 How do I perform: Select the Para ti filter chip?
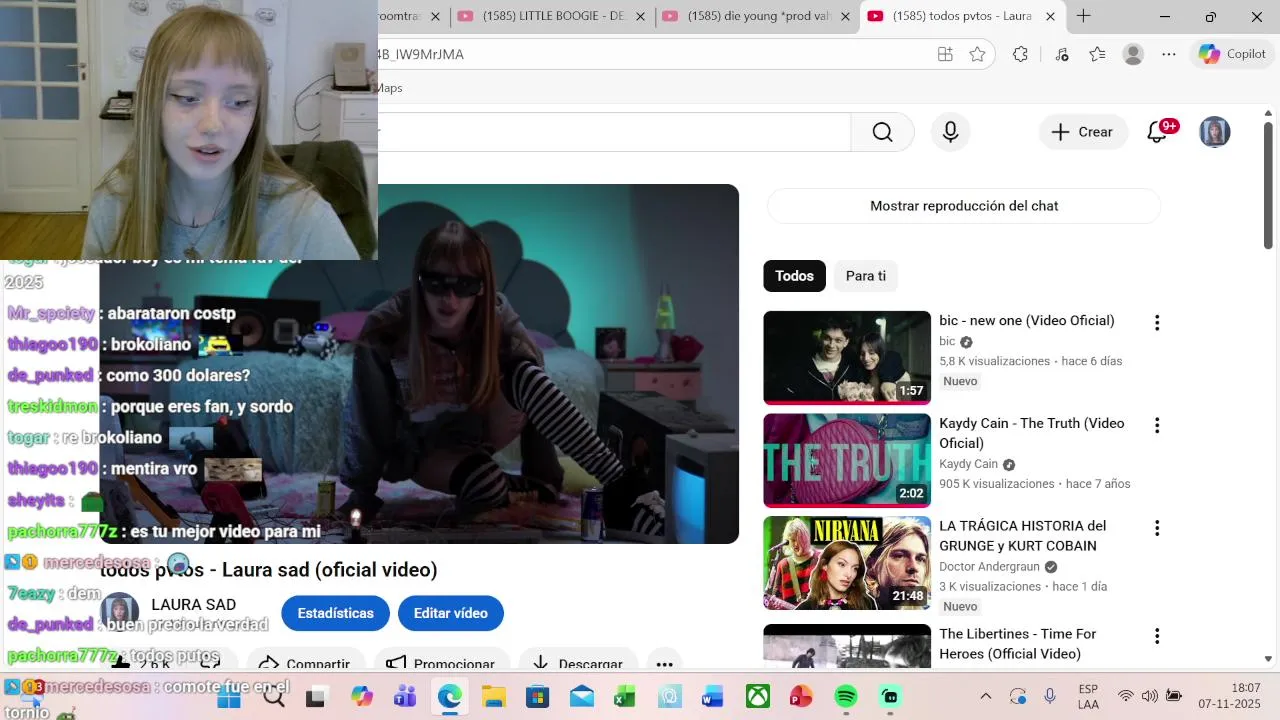tap(866, 276)
